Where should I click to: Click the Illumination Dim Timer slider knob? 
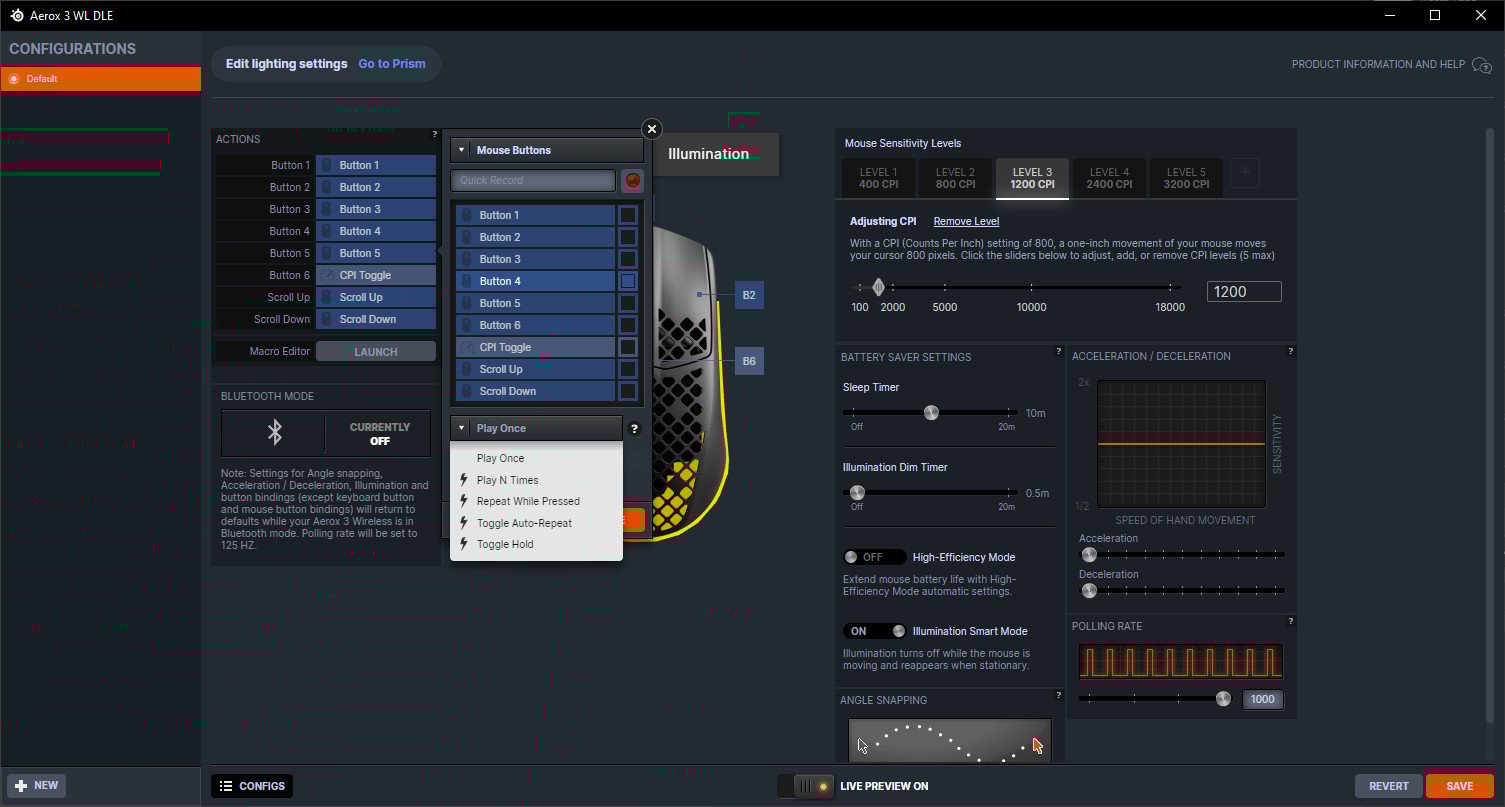856,493
